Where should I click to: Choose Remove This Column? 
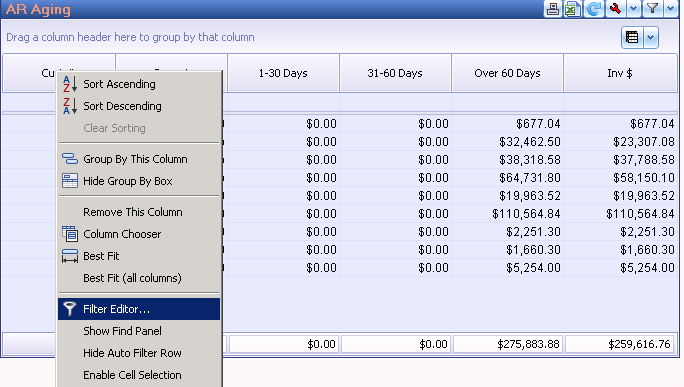coord(139,212)
